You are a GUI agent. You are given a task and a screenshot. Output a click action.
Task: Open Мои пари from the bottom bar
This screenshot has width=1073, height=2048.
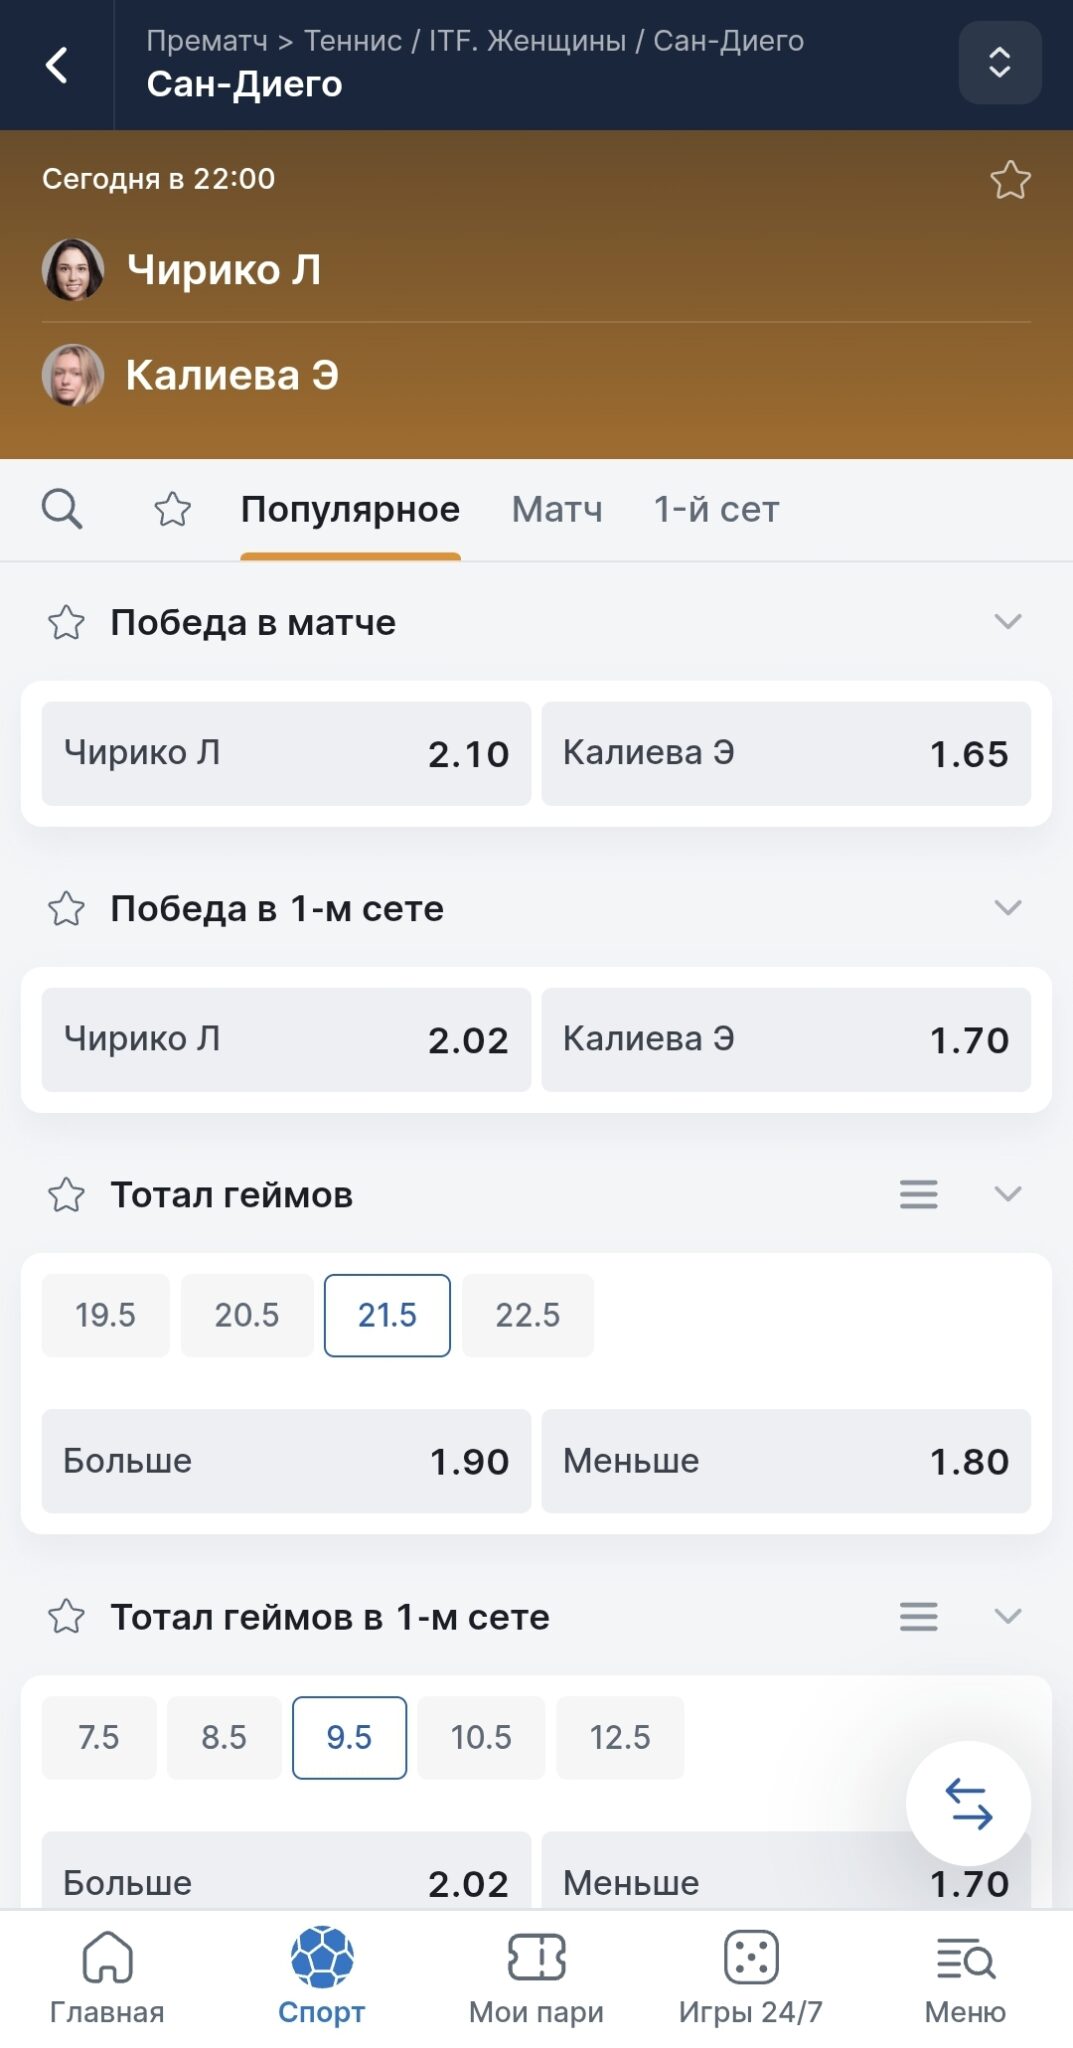click(x=536, y=1975)
